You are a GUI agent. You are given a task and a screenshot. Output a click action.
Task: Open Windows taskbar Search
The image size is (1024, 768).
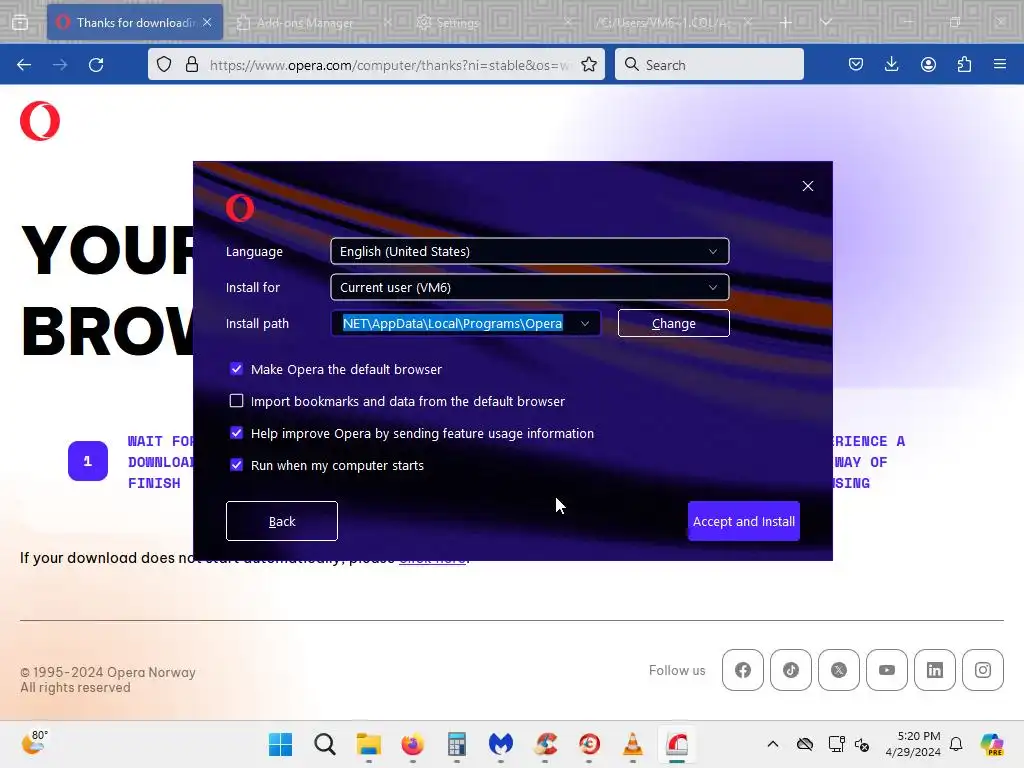pyautogui.click(x=325, y=744)
